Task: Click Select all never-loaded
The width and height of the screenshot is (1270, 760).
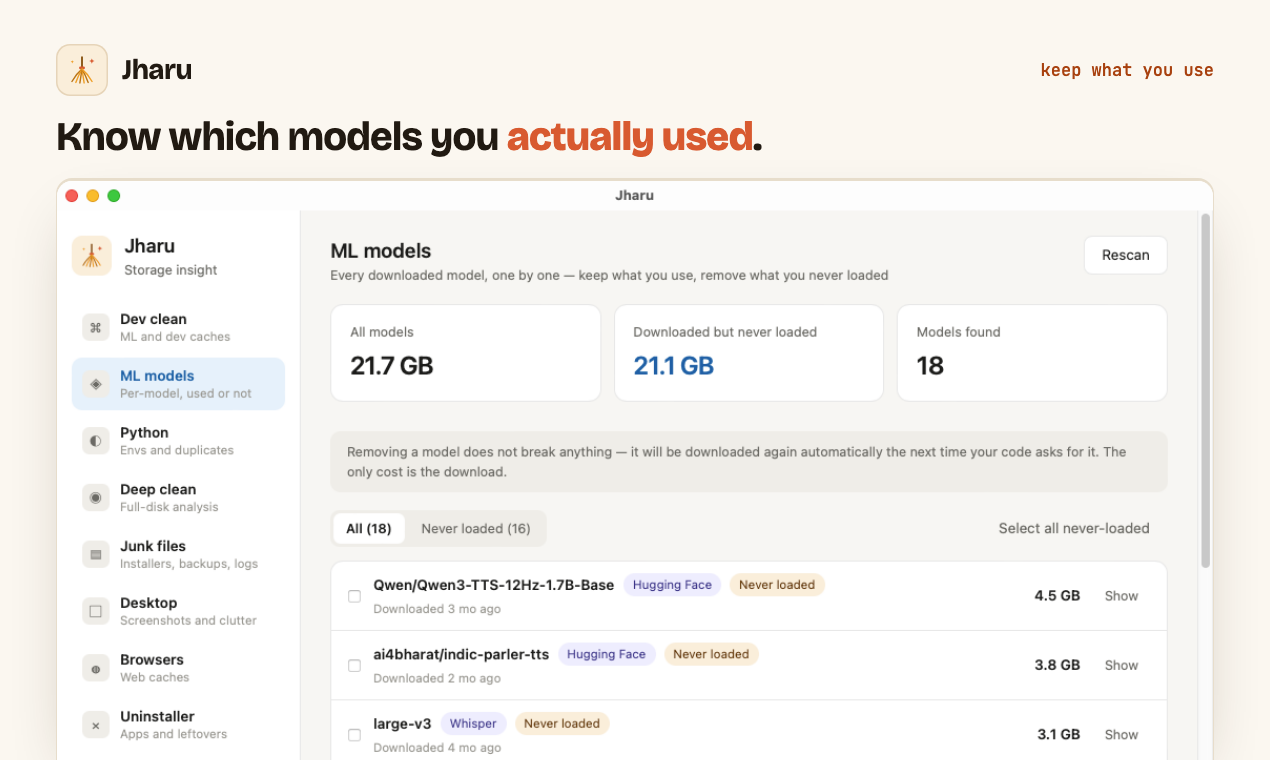Action: 1074,528
